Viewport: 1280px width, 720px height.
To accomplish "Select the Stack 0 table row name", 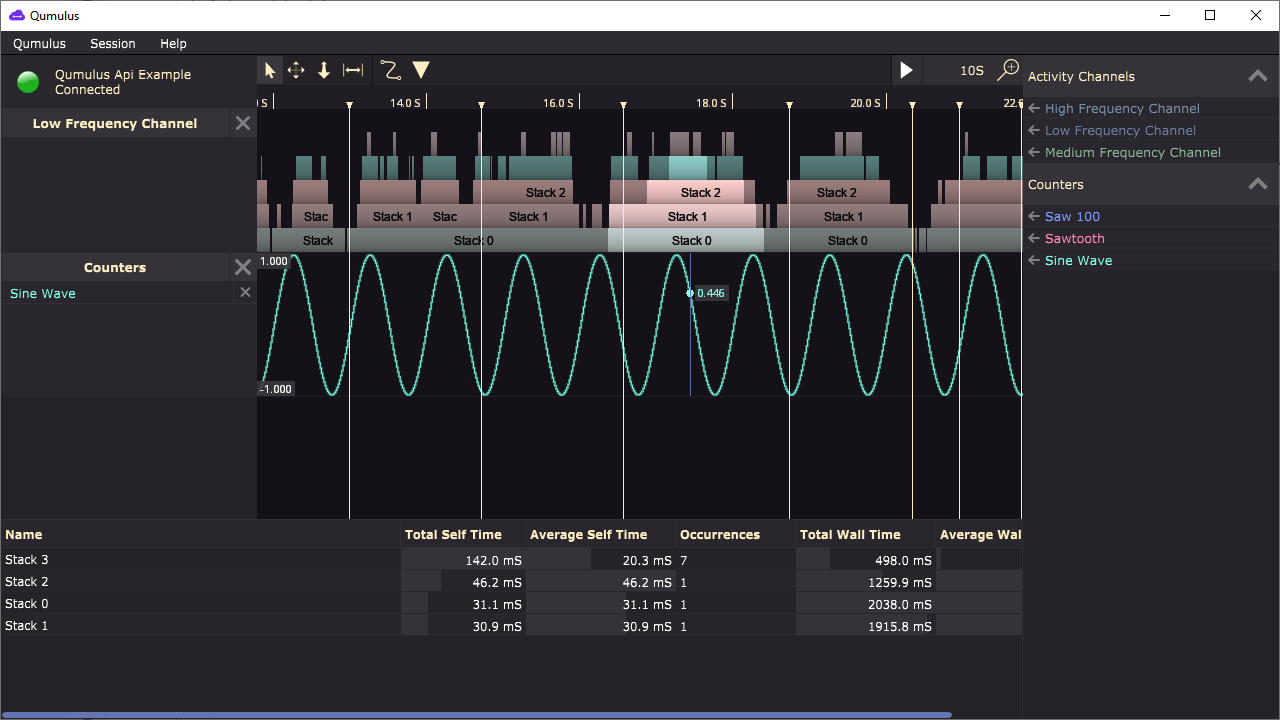I will coord(27,604).
